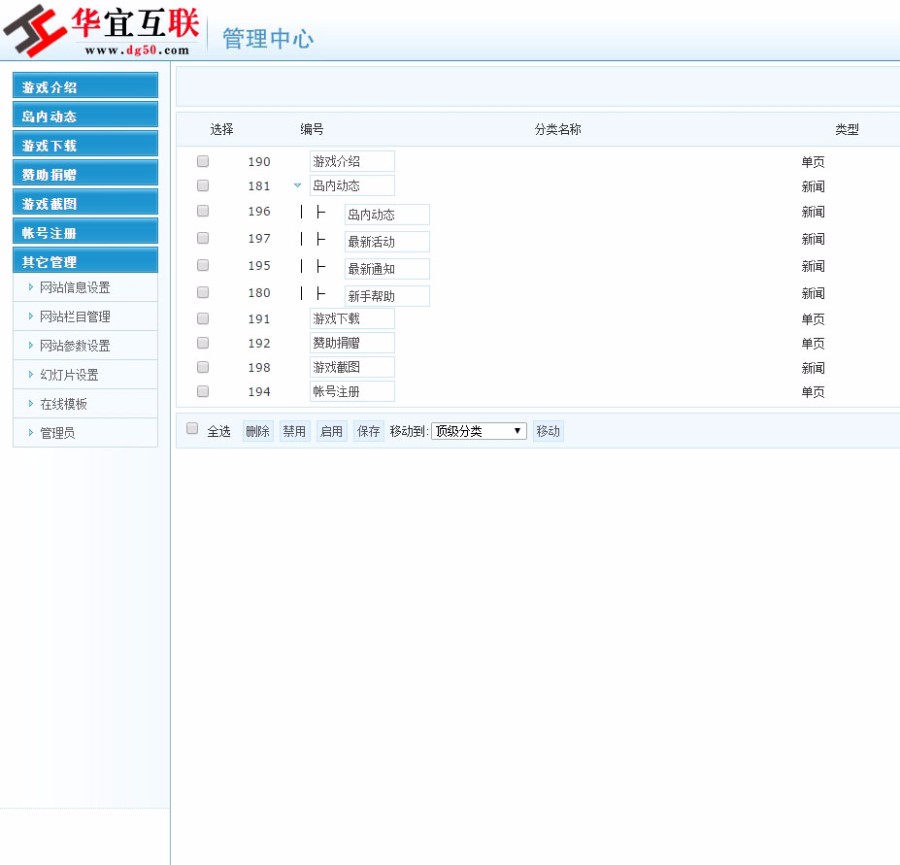The height and width of the screenshot is (865, 900).
Task: Open 游戏介绍 sidebar menu
Action: pyautogui.click(x=85, y=87)
